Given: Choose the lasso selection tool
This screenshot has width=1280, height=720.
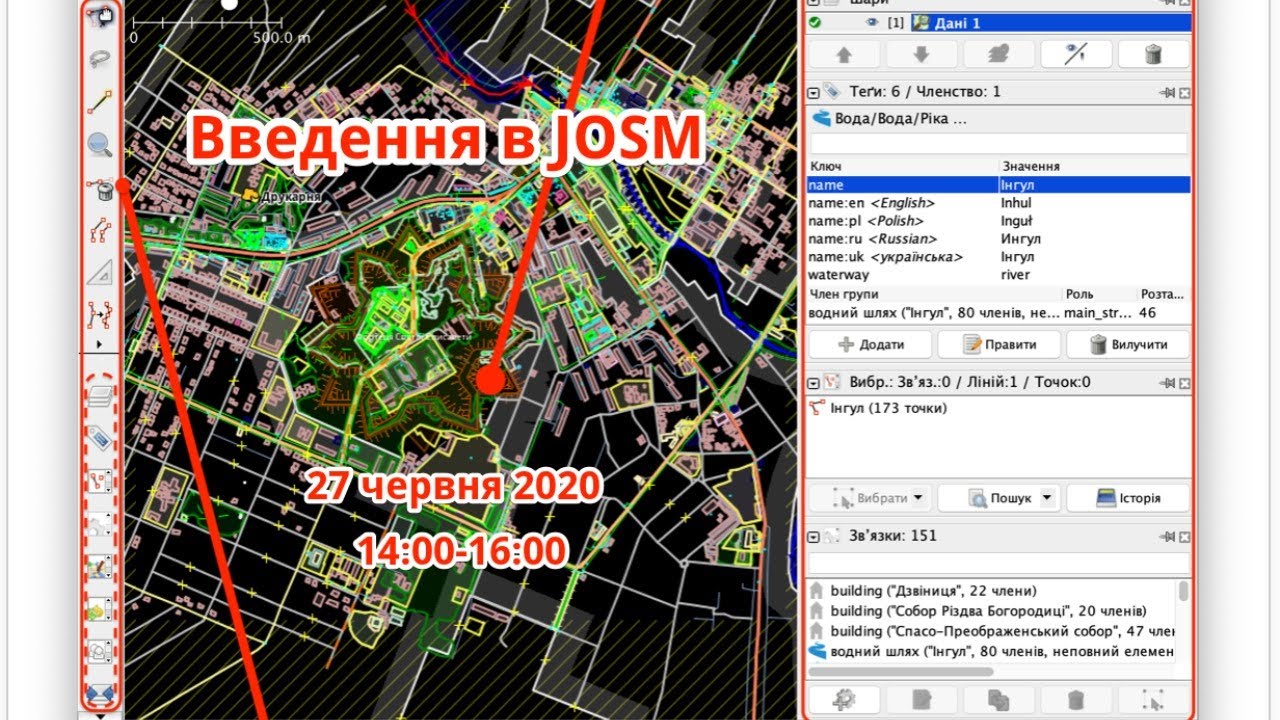Looking at the screenshot, I should click(x=99, y=59).
